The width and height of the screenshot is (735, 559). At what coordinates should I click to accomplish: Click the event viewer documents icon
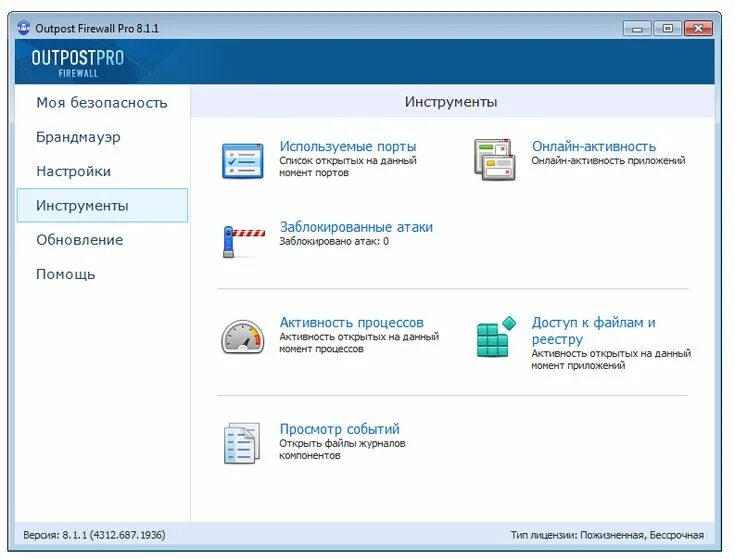(x=242, y=443)
